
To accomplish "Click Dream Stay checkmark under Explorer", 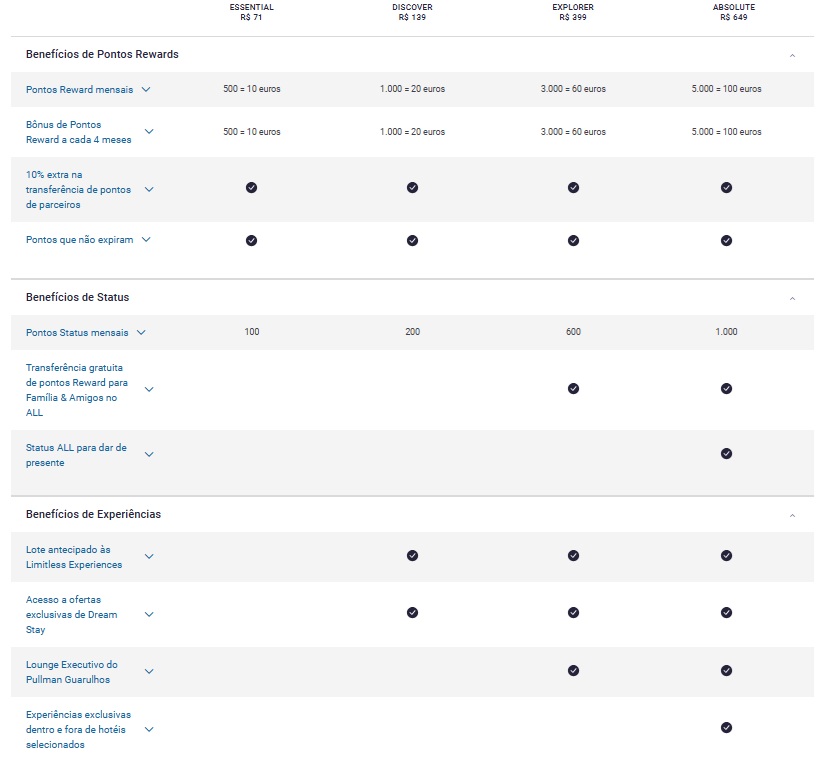I will point(573,613).
